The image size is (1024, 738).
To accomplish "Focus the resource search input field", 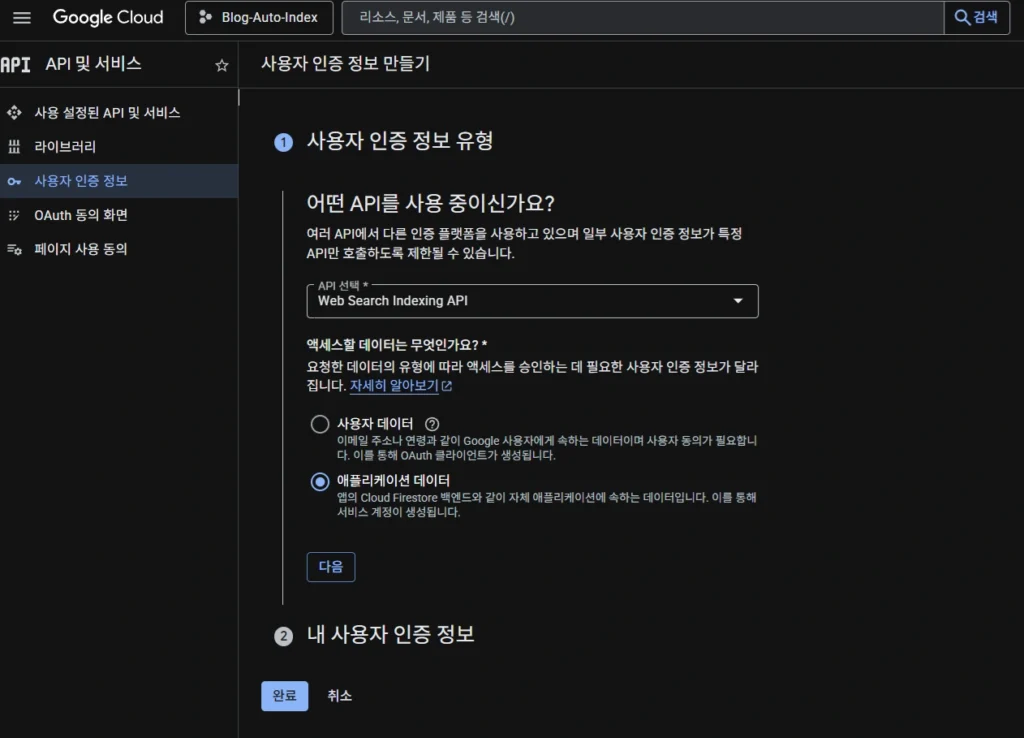I will pos(643,18).
